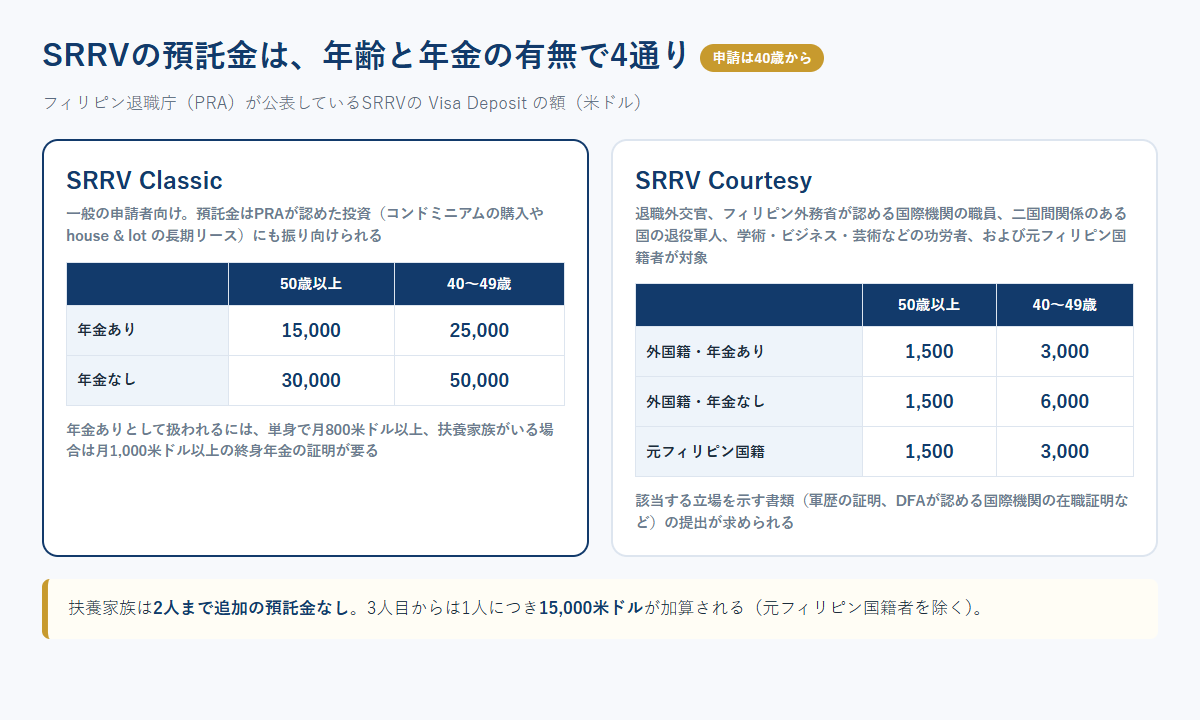Screen dimensions: 1200x720
Task: Click the 申請は40歳から badge
Action: 762,58
